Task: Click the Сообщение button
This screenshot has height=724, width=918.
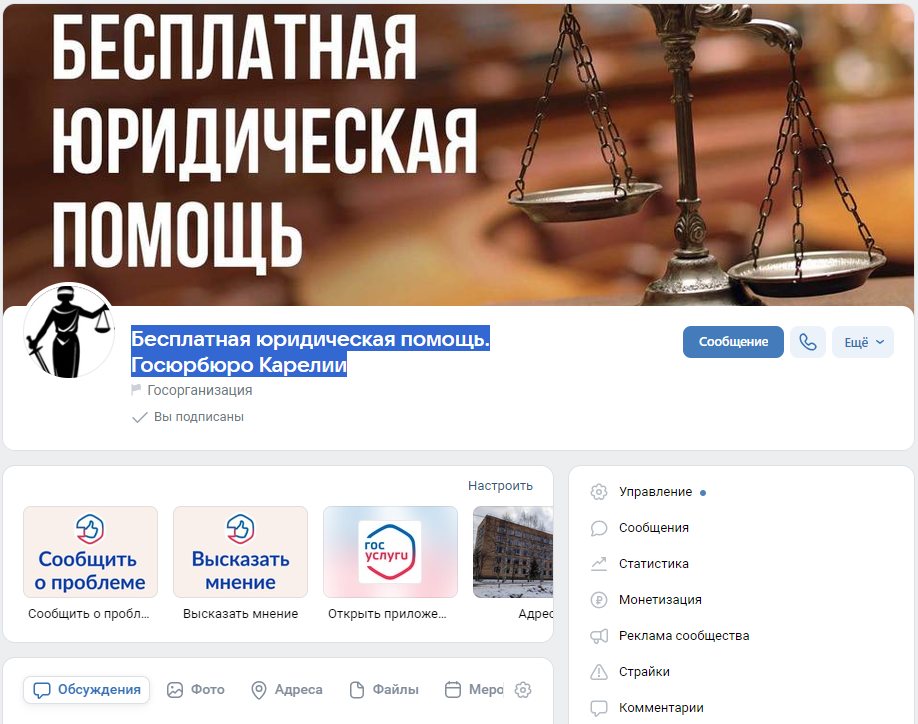Action: pos(733,342)
